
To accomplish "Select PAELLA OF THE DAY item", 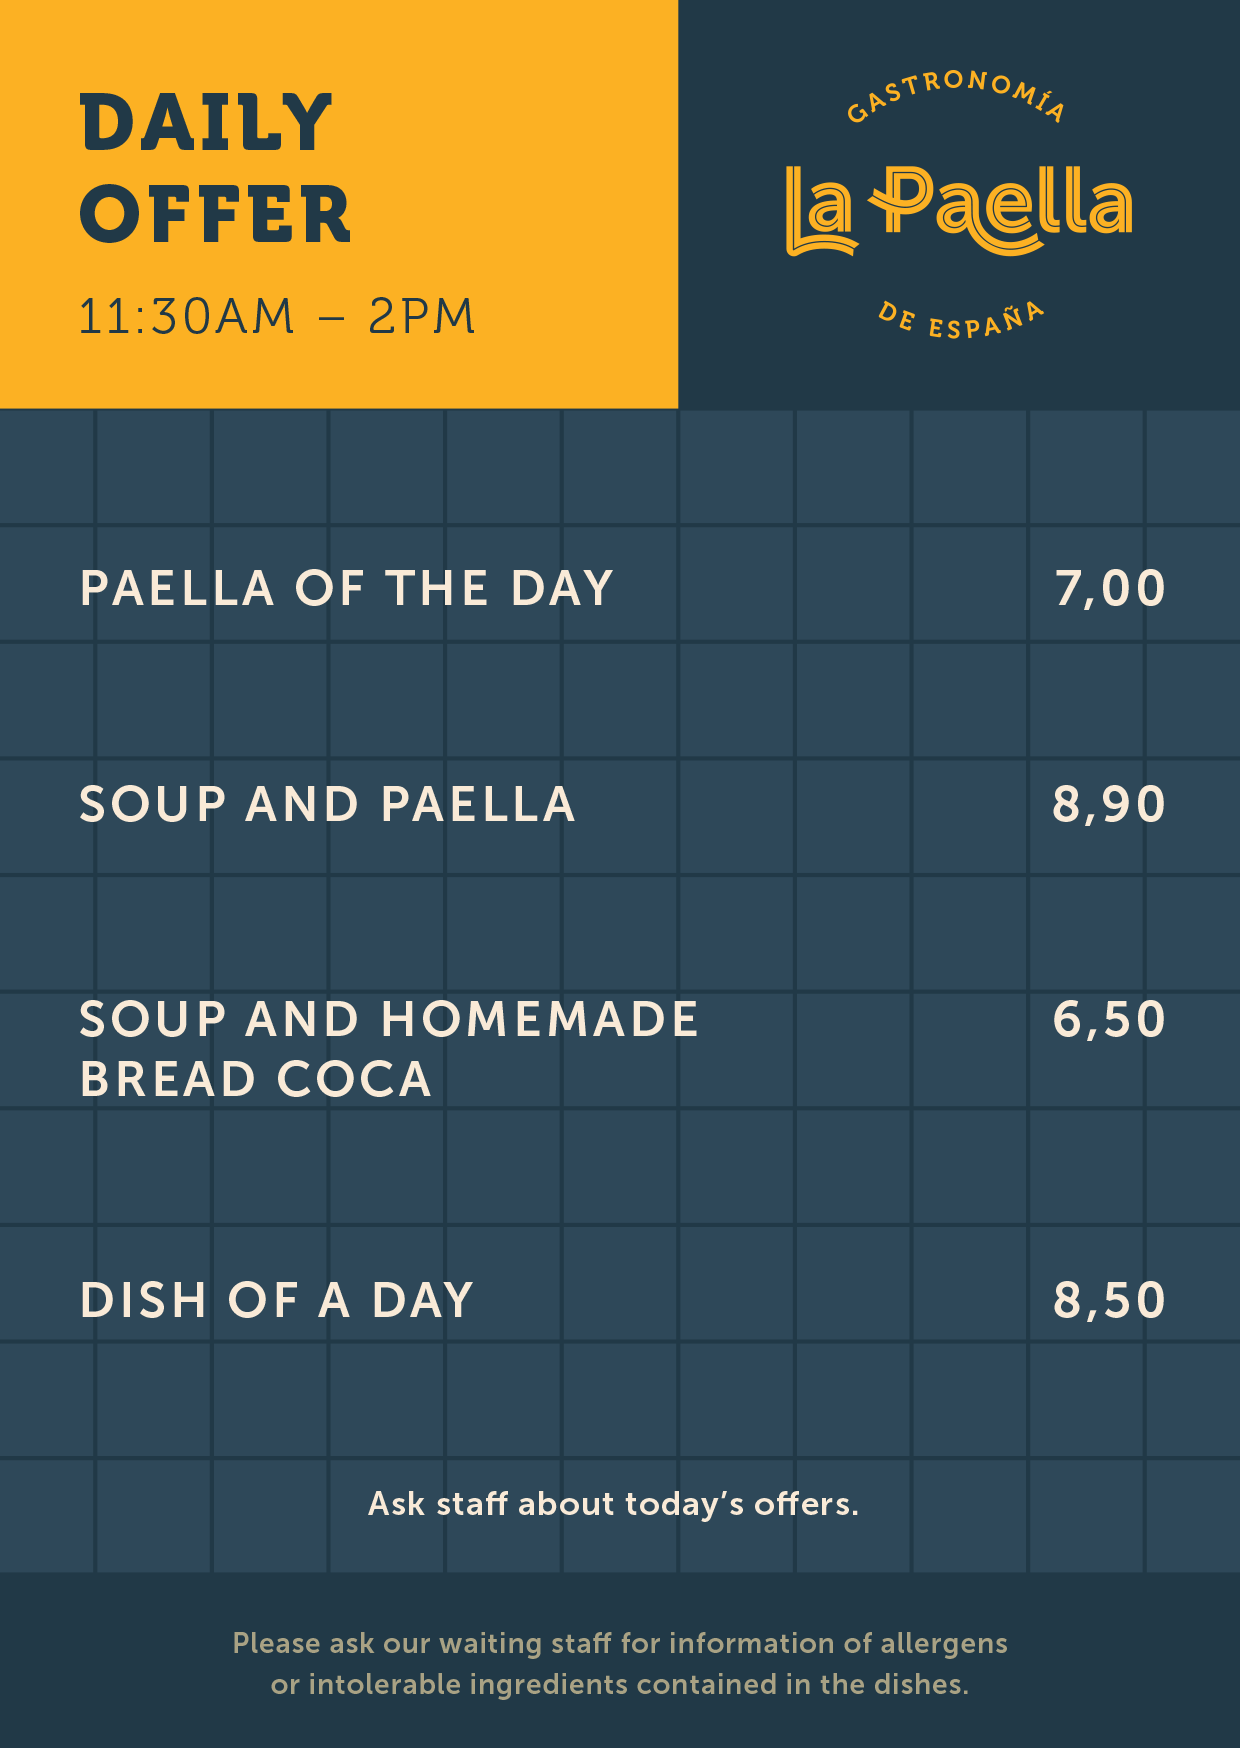I will (x=346, y=588).
